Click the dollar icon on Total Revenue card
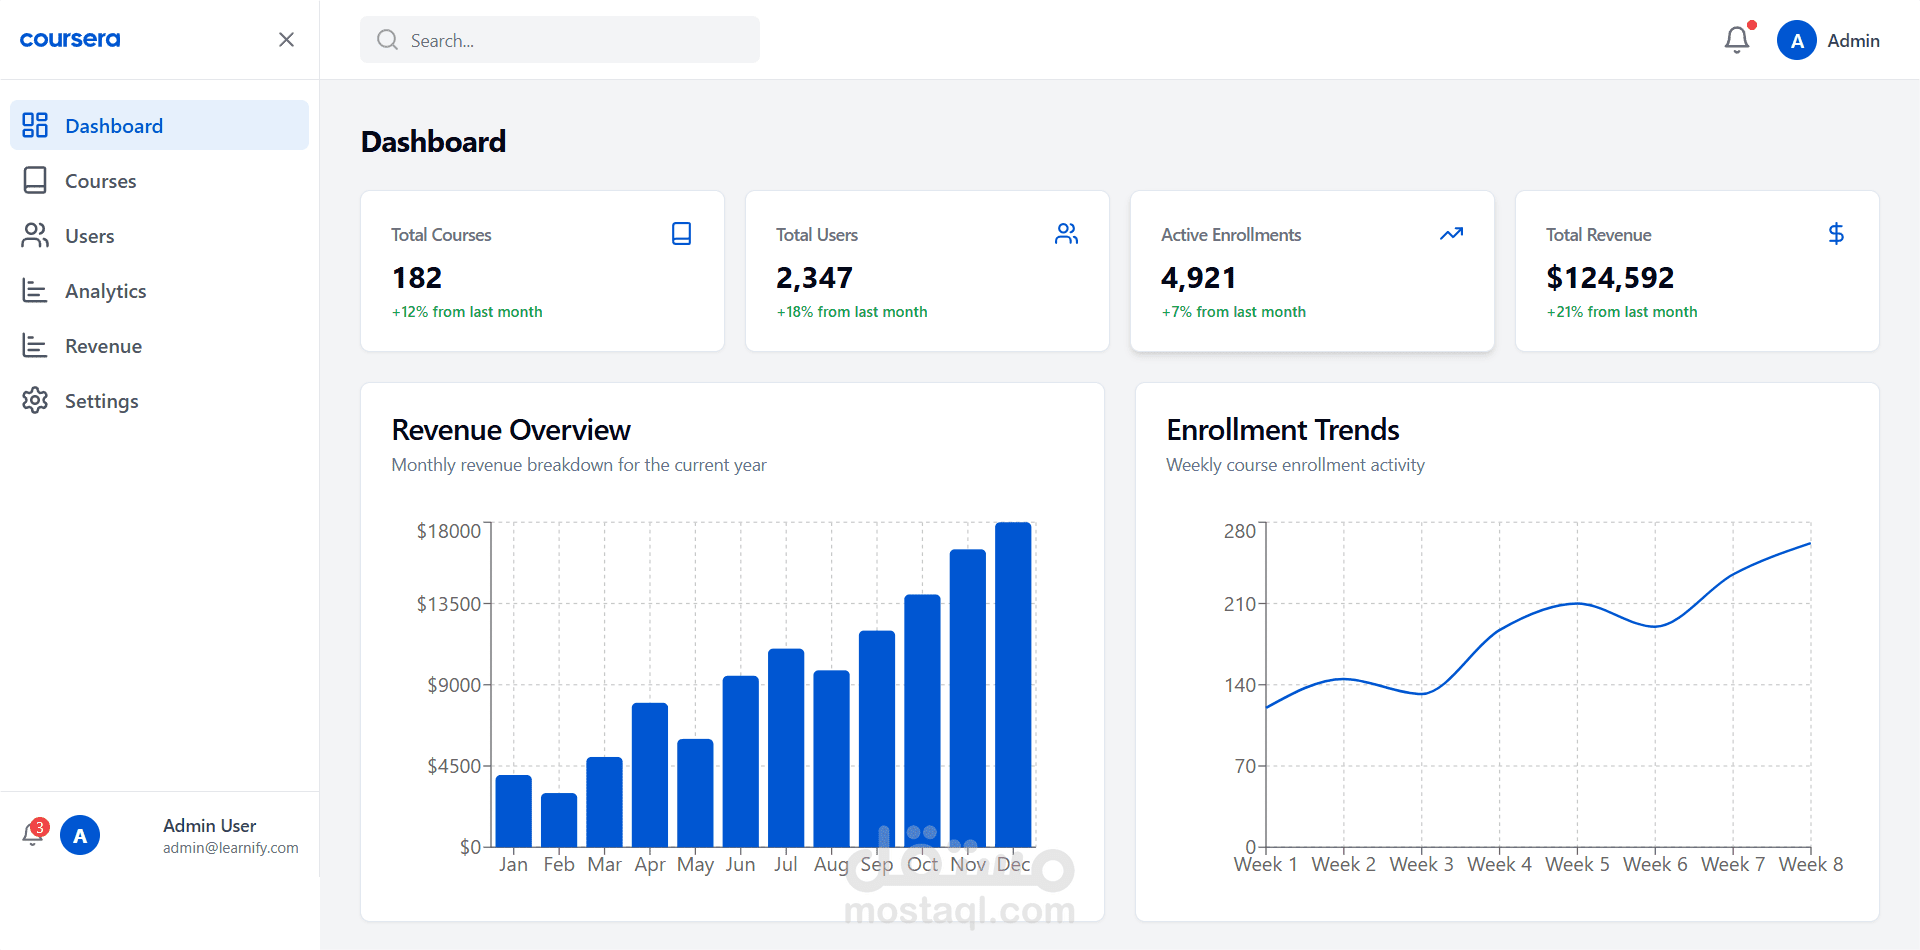The image size is (1920, 950). [1836, 234]
